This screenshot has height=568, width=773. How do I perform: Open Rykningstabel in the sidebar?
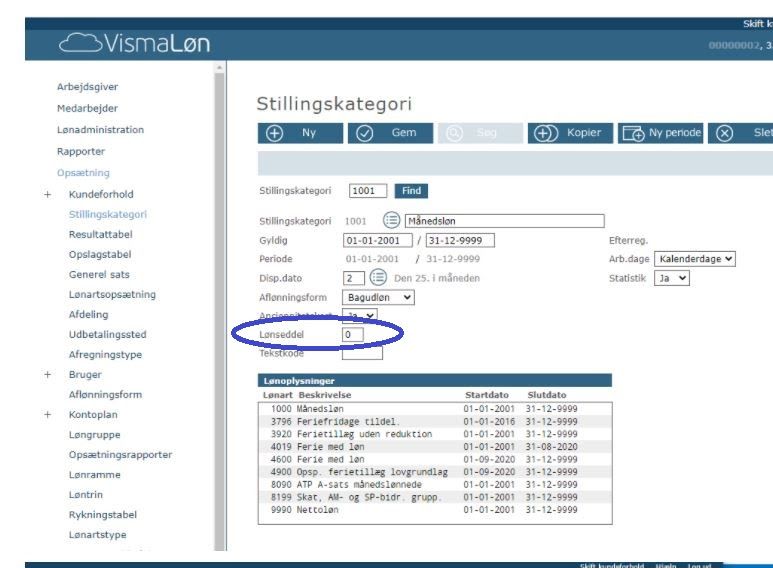(x=103, y=515)
